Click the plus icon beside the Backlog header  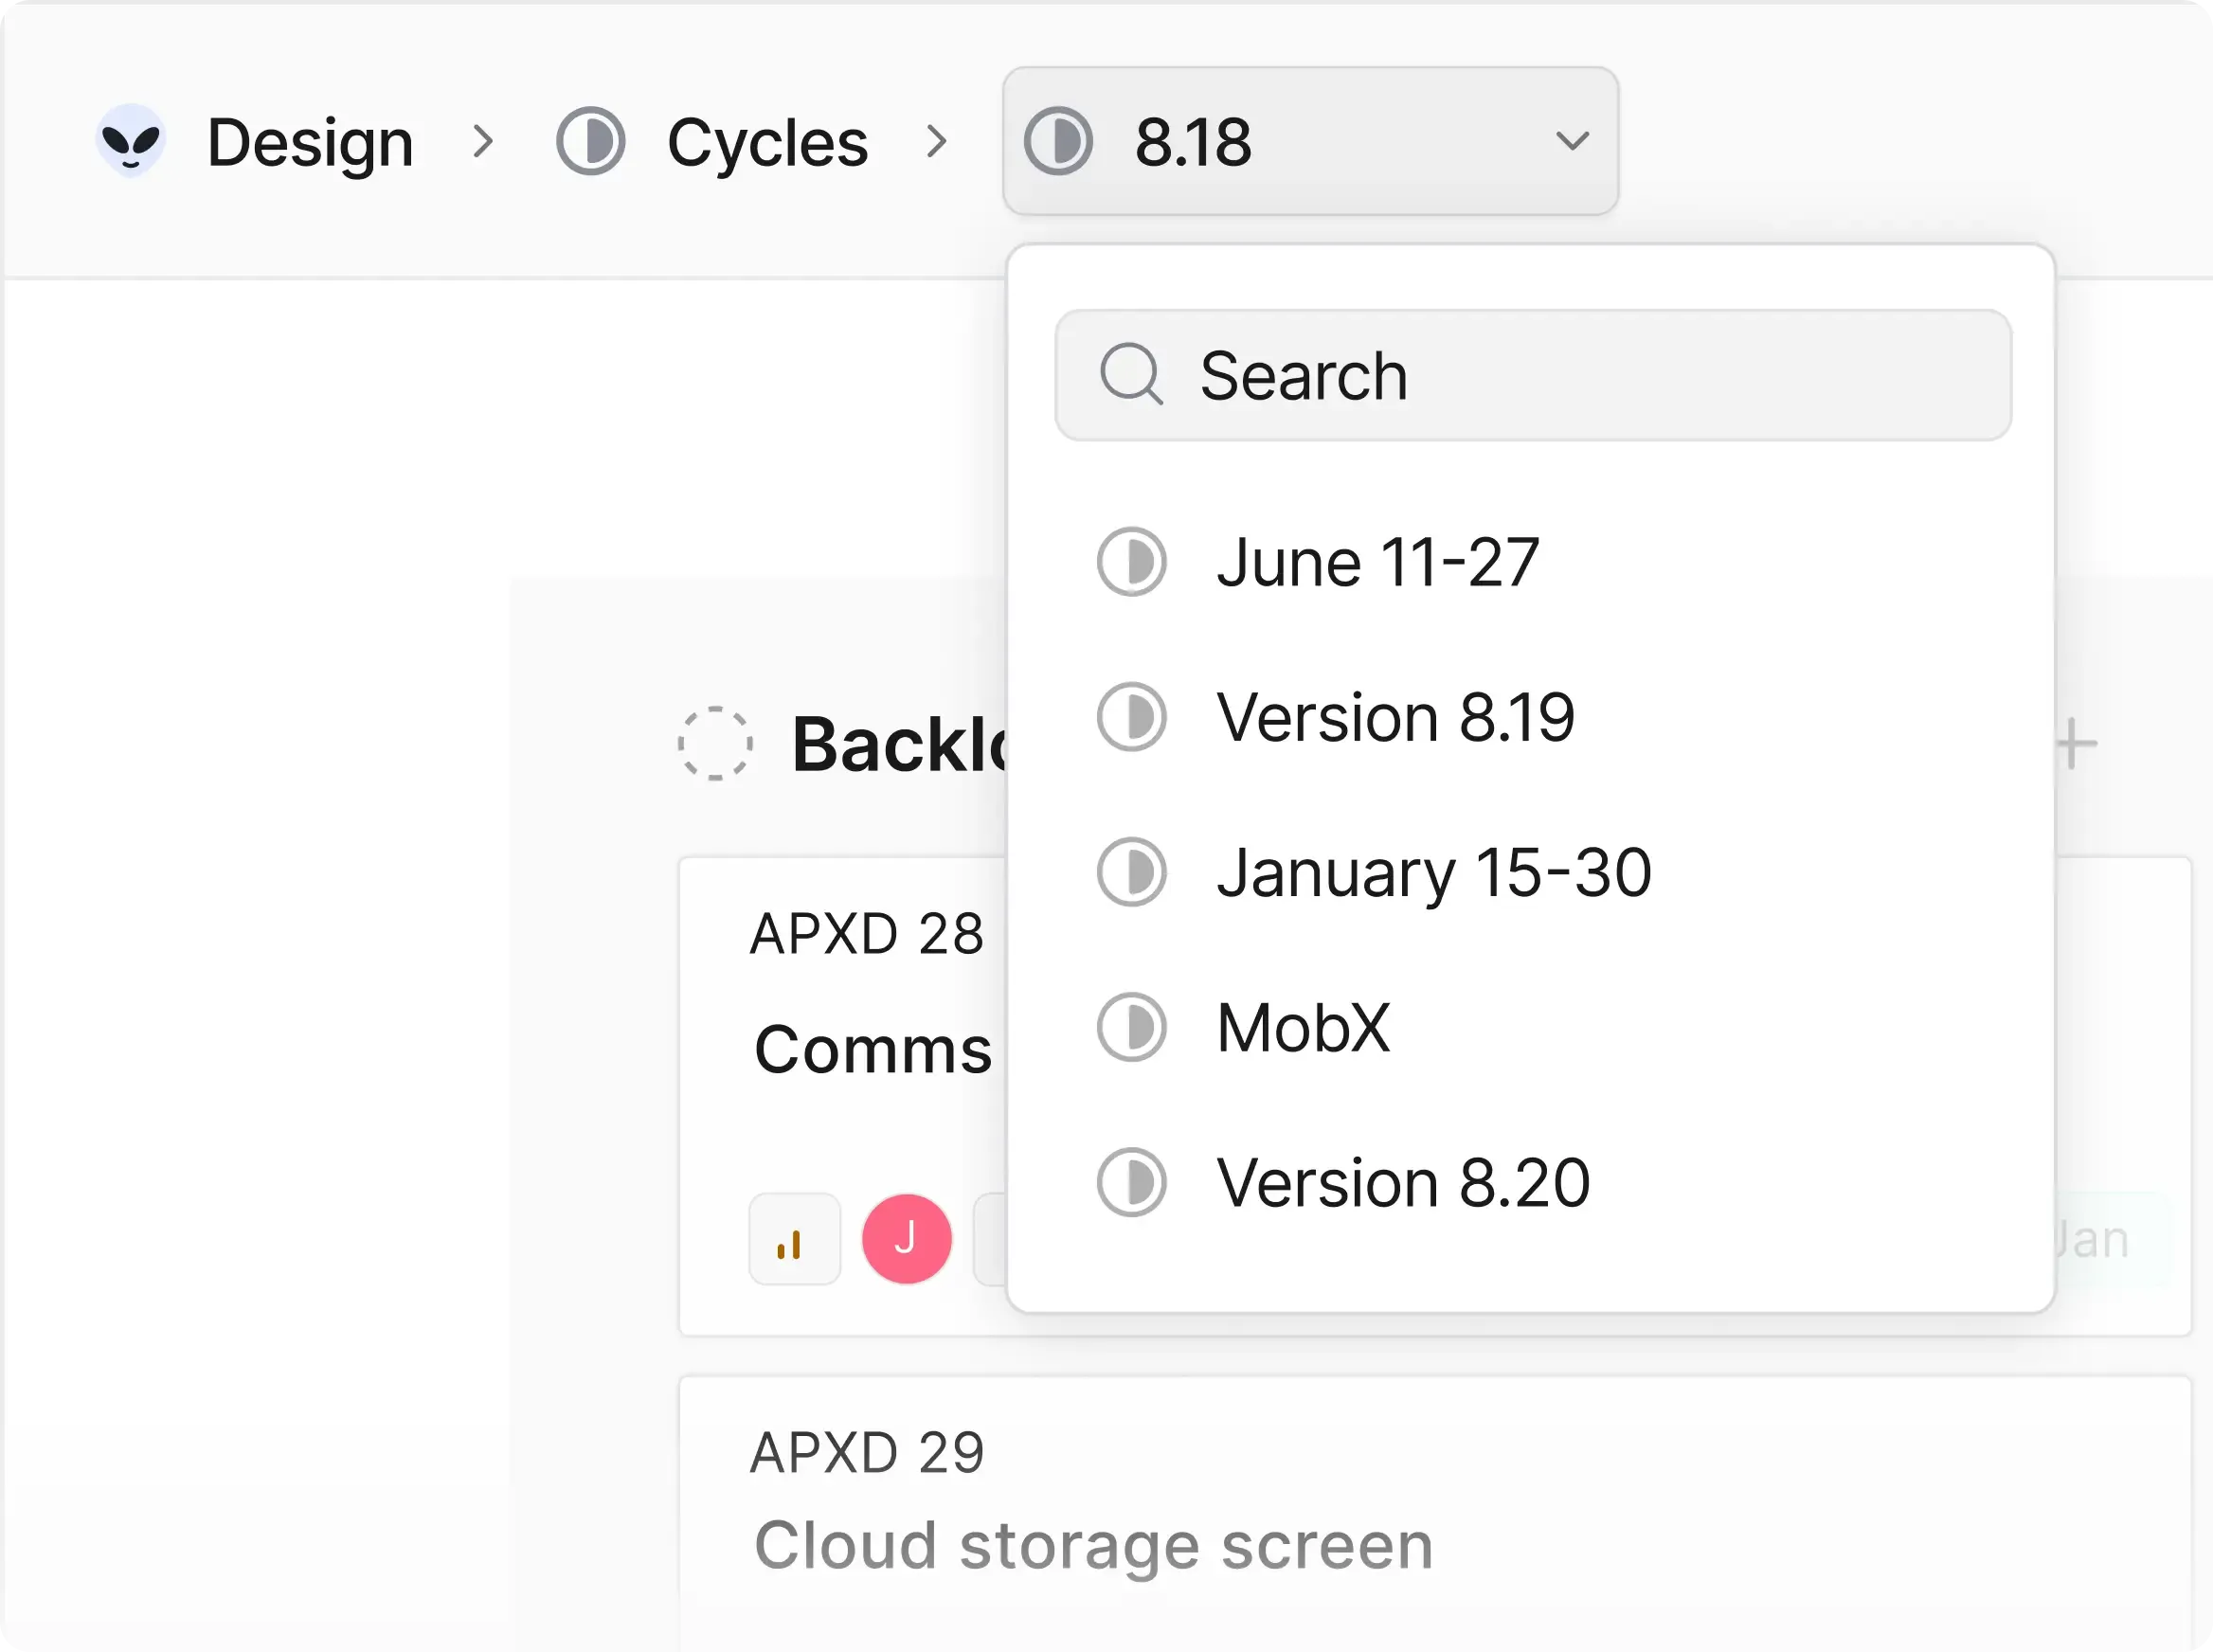pos(2074,741)
